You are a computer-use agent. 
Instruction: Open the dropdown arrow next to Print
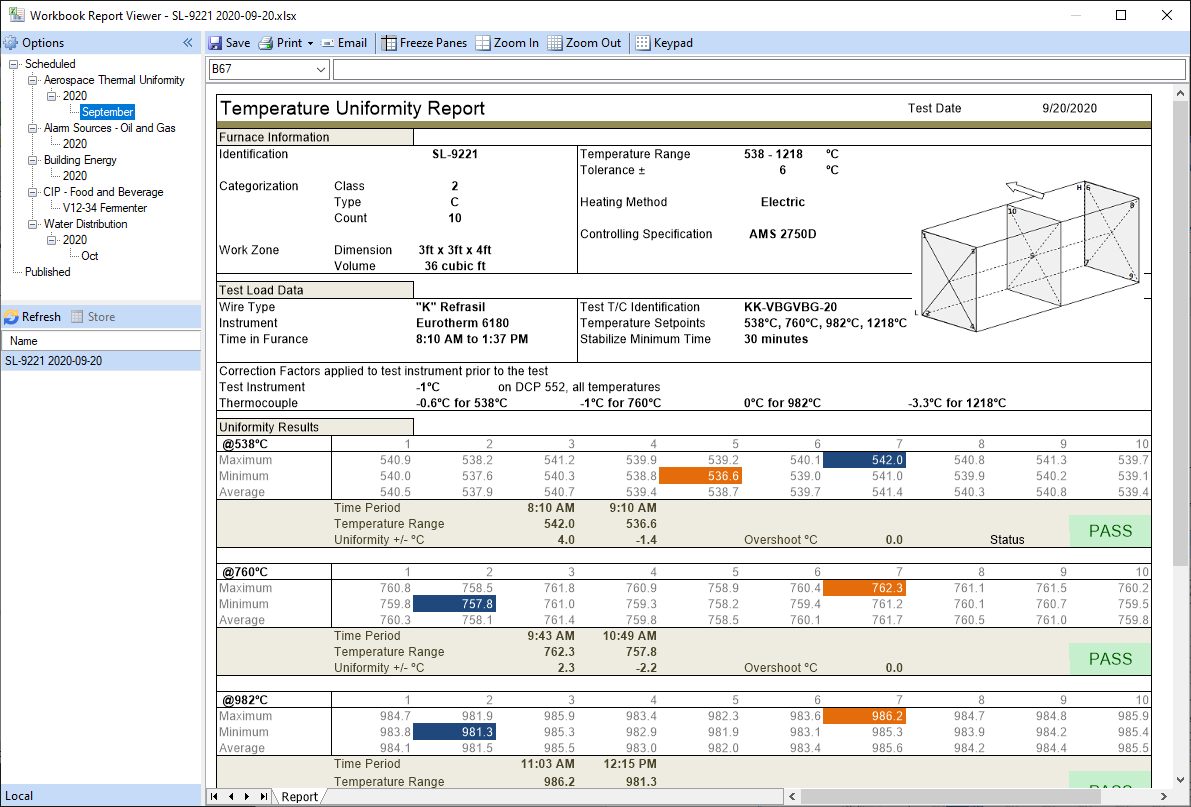tap(310, 43)
